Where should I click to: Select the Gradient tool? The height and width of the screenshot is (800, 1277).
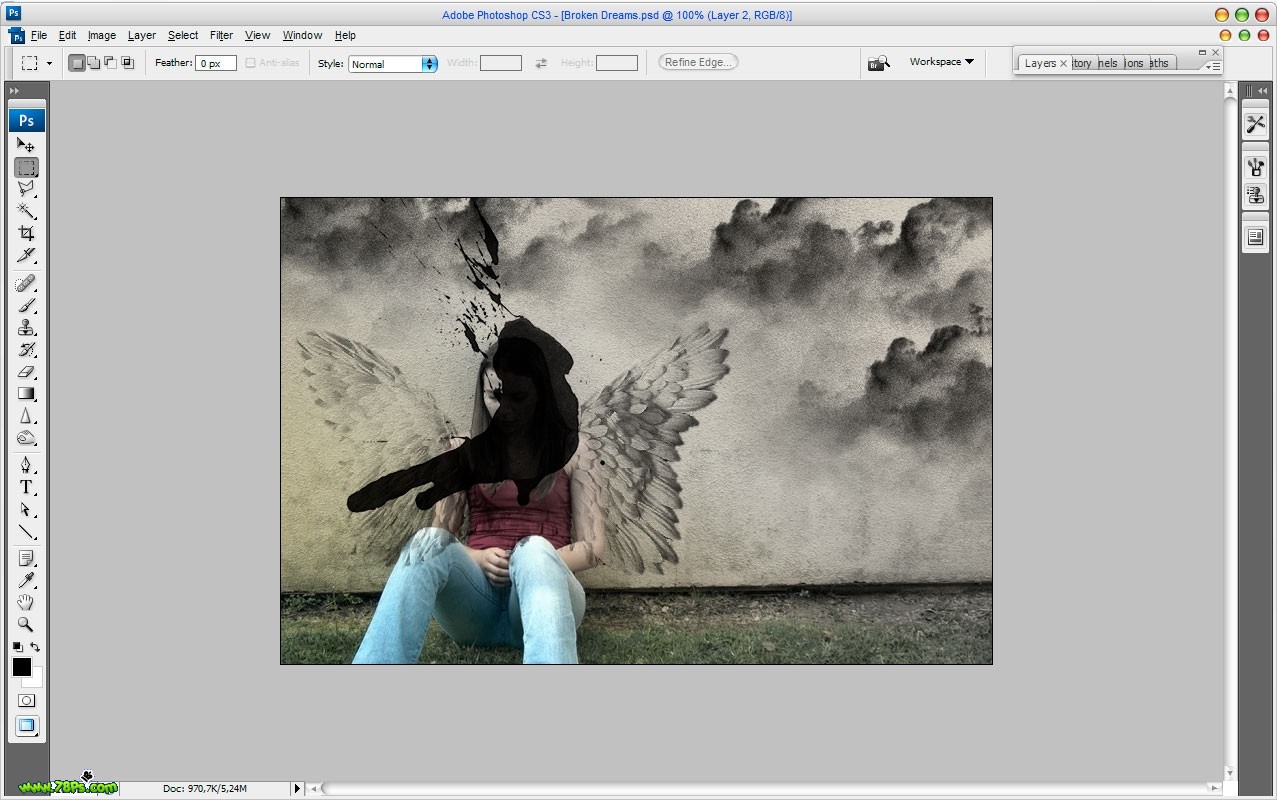(x=26, y=394)
